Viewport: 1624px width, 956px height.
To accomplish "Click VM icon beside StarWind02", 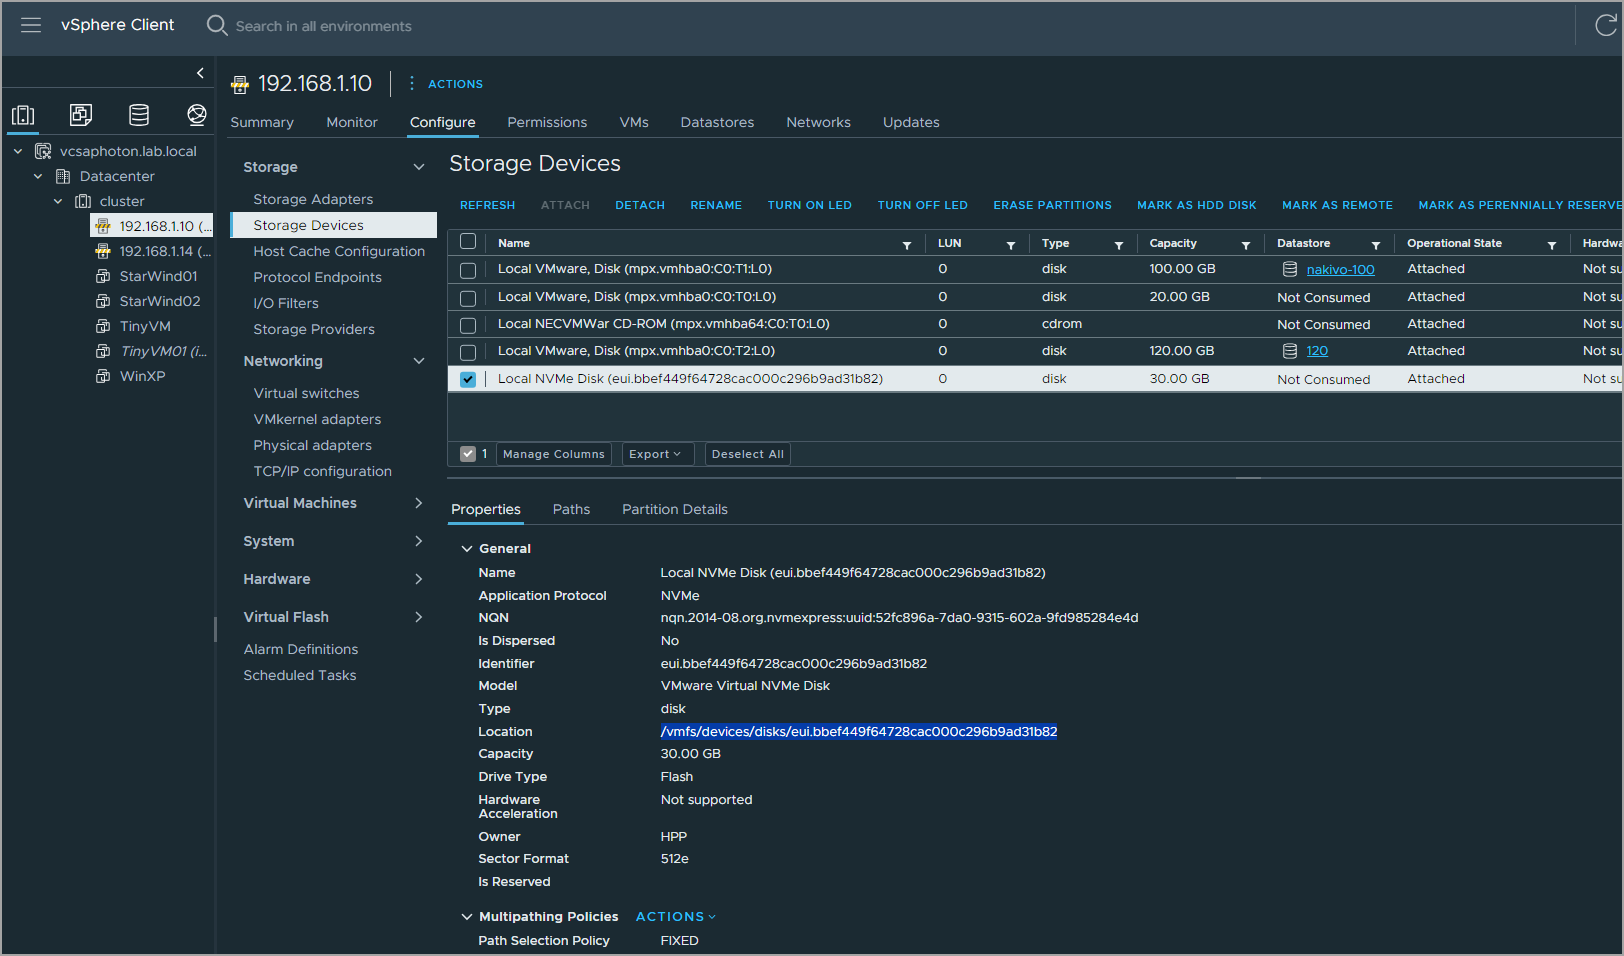I will coord(103,301).
